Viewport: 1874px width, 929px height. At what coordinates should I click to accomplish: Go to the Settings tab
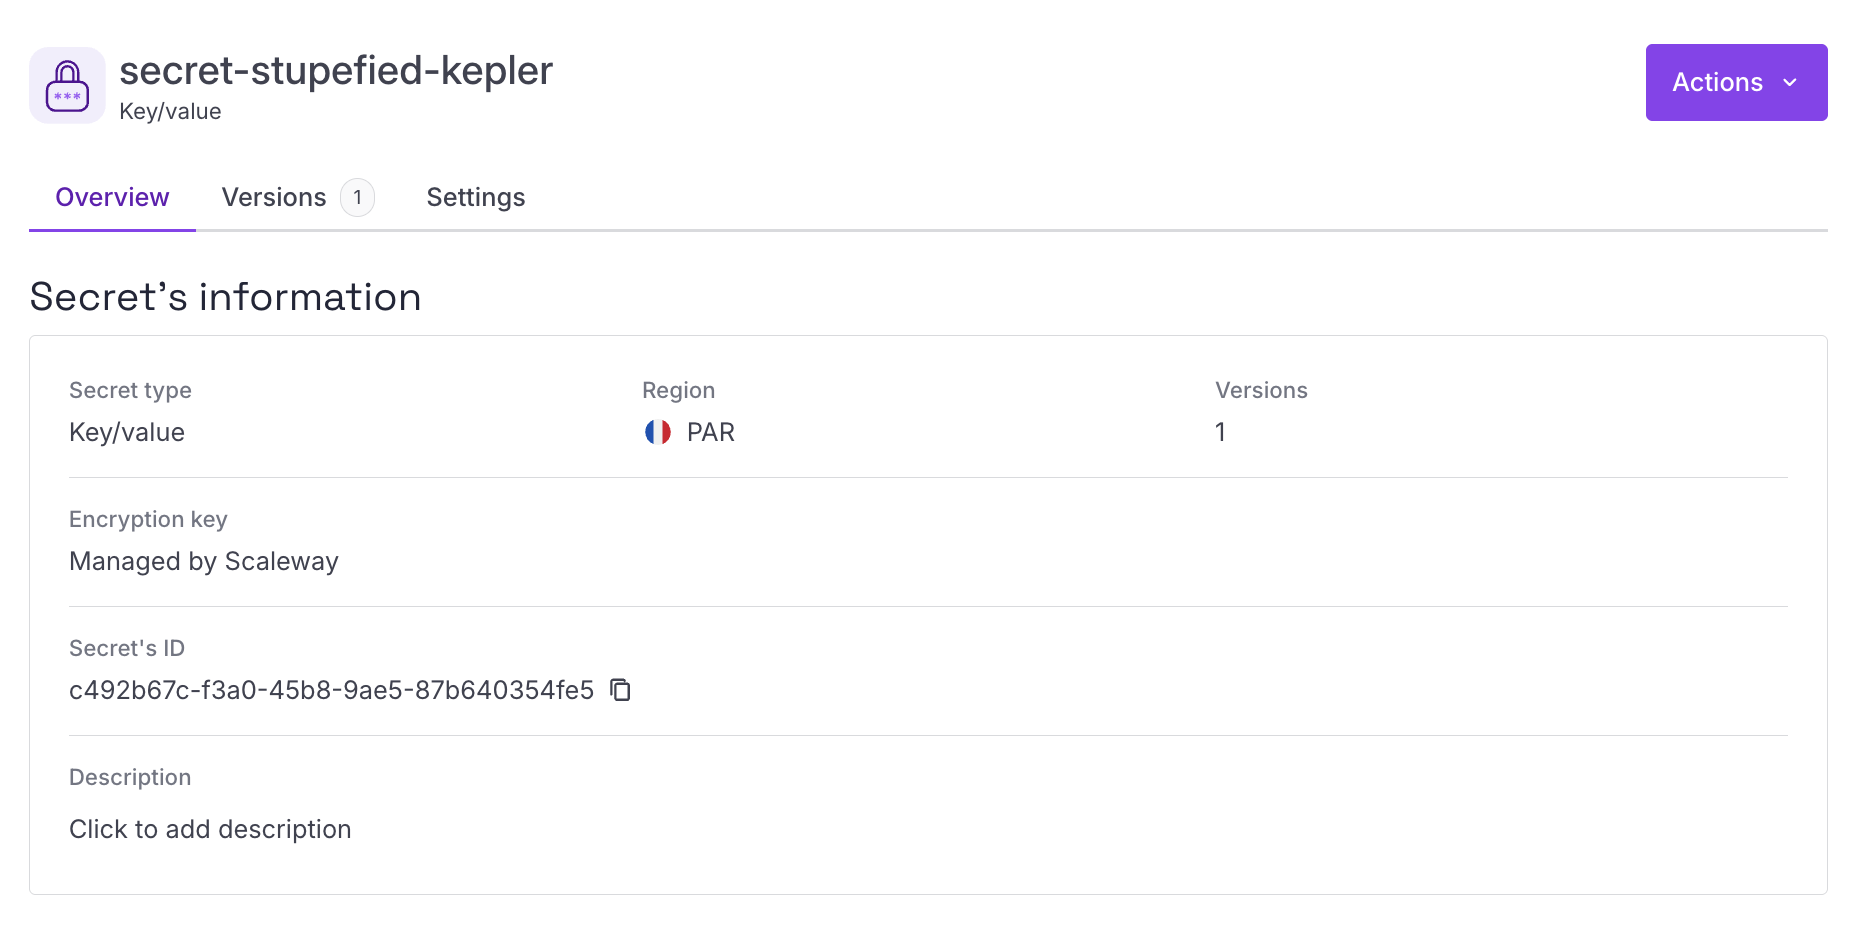click(x=476, y=197)
